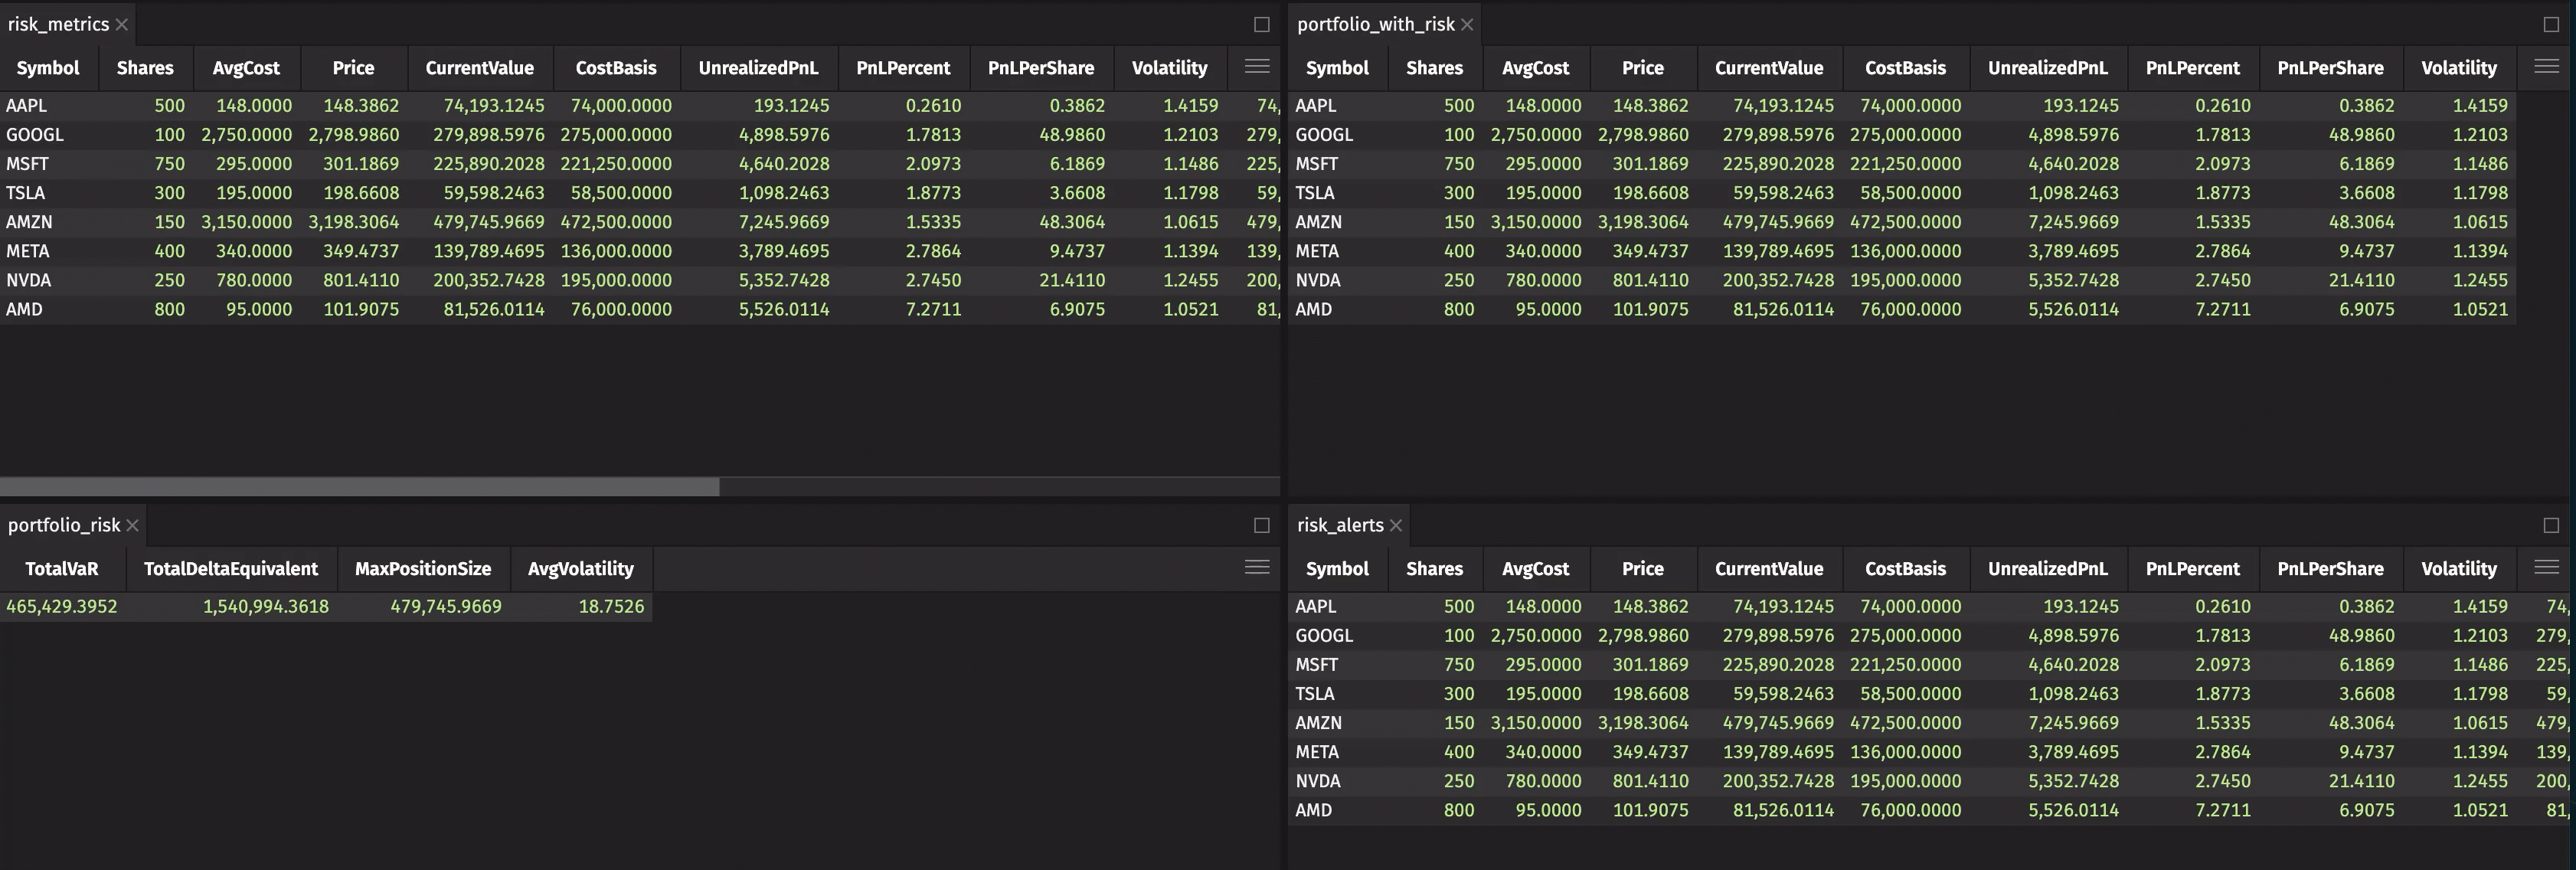The width and height of the screenshot is (2576, 870).
Task: Close the risk_alerts panel
Action: click(x=1396, y=525)
